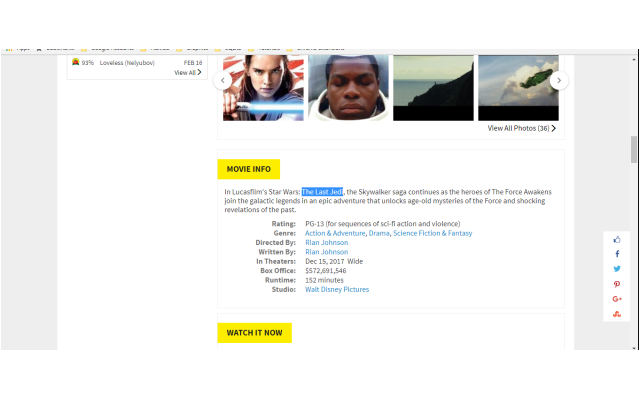
Task: Open the Millennium Falcon sky photo thumbnail
Action: [x=518, y=88]
